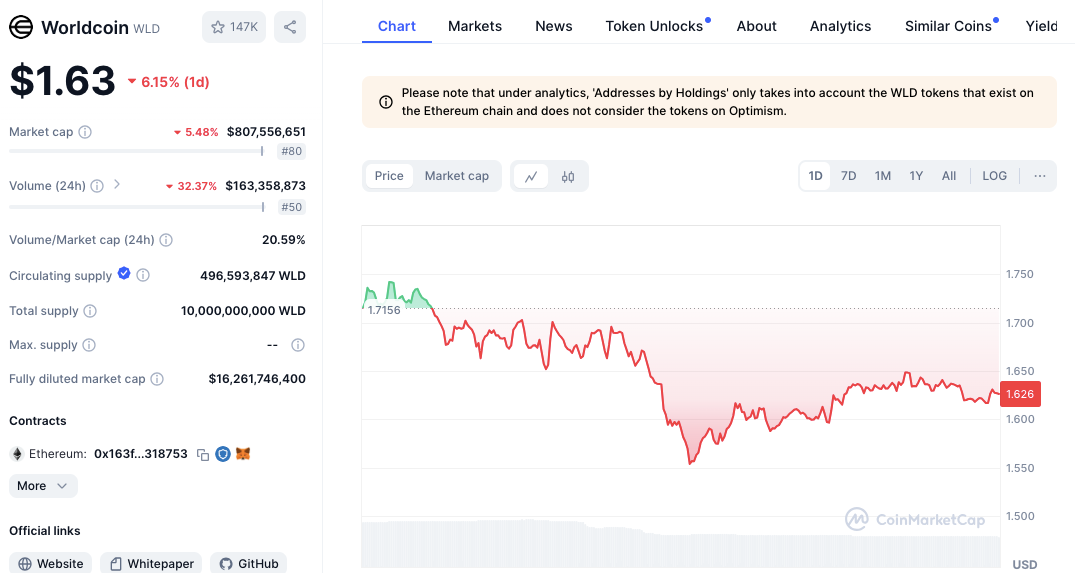
Task: Open the About tab
Action: [x=757, y=26]
